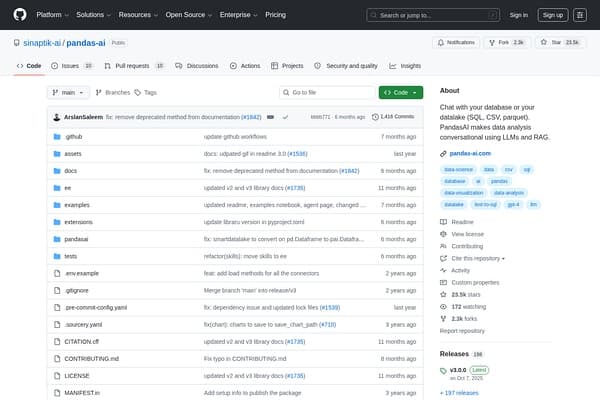Screen dimensions: 600x400
Task: Open the tests folder
Action: coord(70,256)
